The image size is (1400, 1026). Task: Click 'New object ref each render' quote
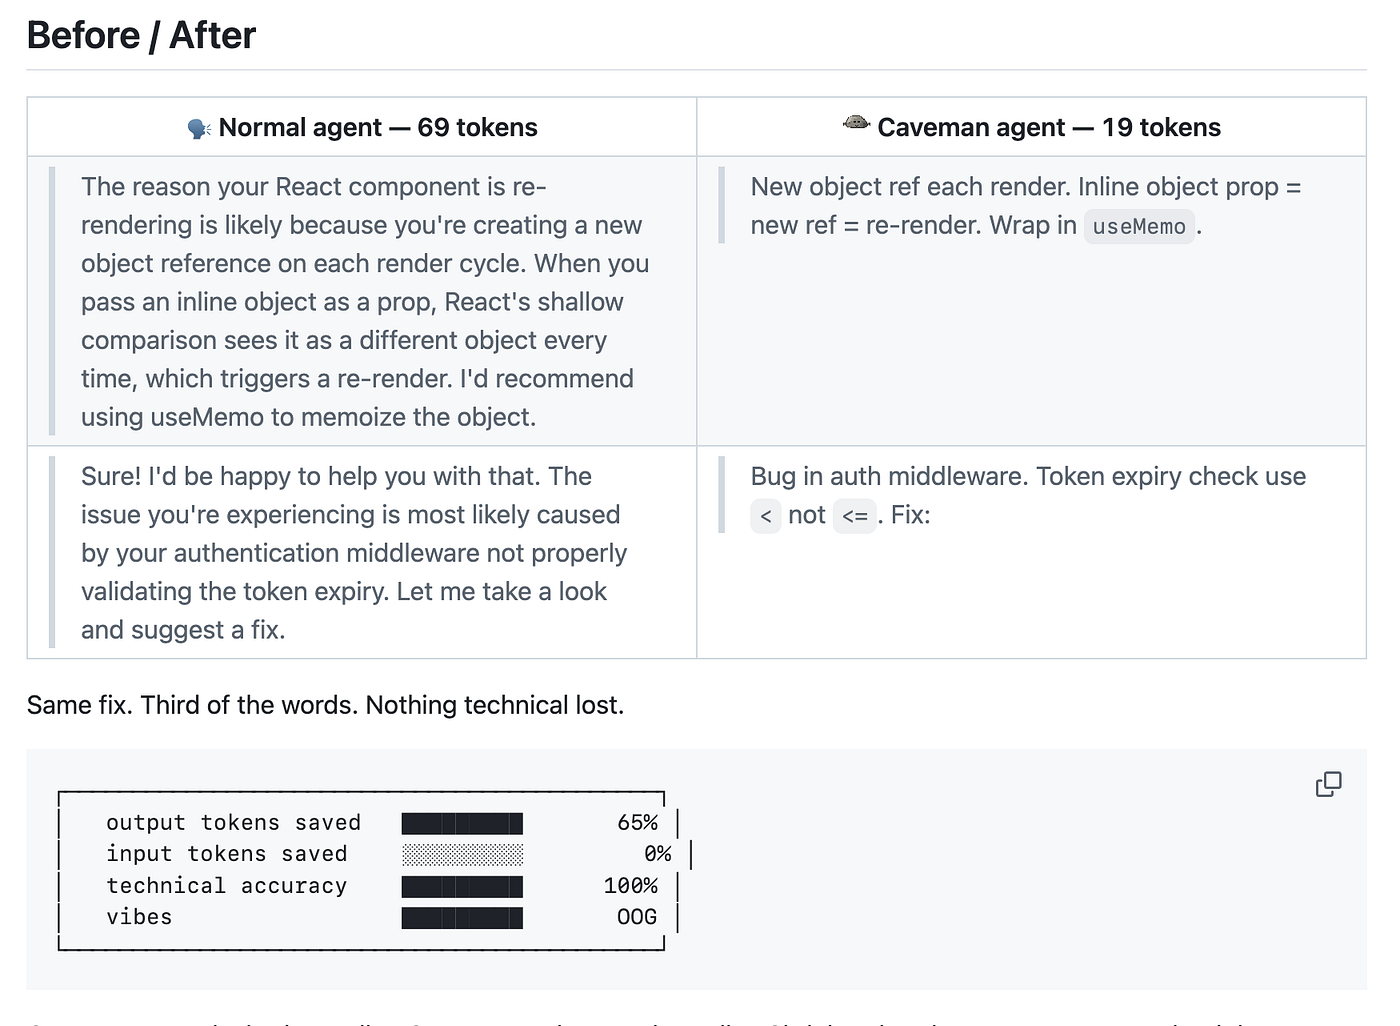coord(1026,206)
